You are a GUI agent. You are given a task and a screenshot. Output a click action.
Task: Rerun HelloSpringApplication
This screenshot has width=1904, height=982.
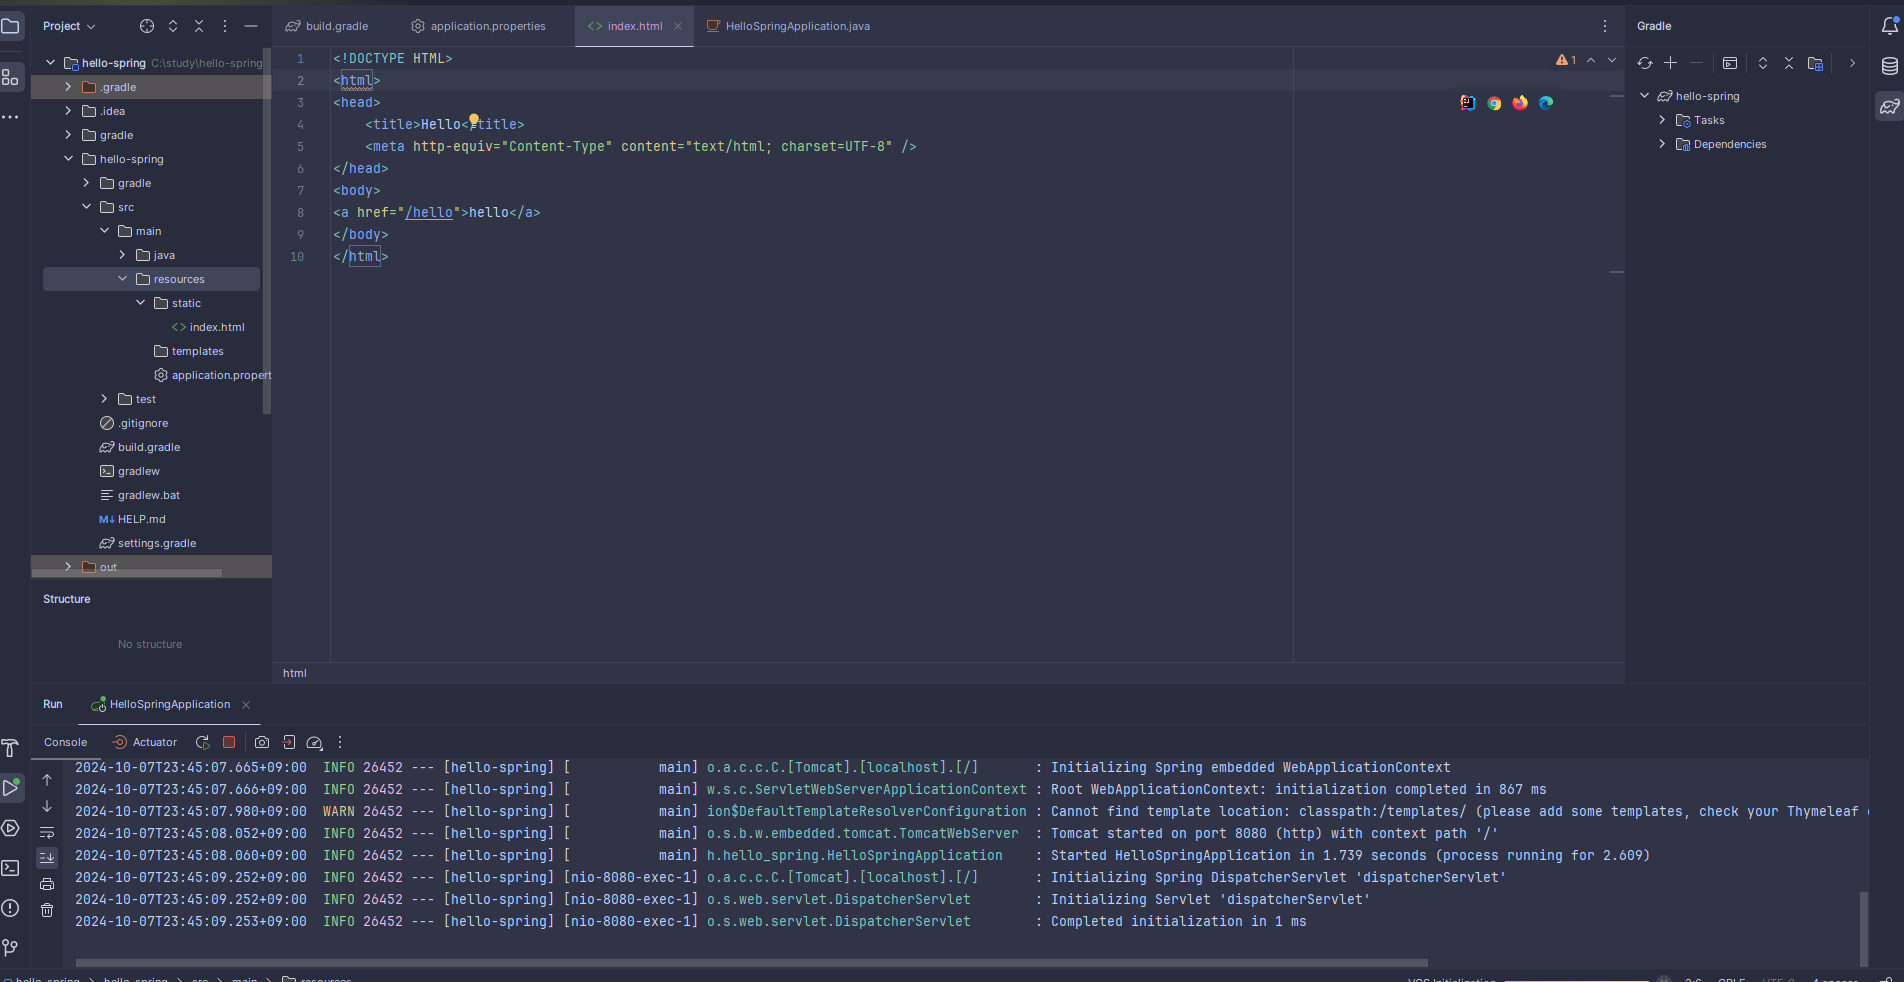coord(203,742)
